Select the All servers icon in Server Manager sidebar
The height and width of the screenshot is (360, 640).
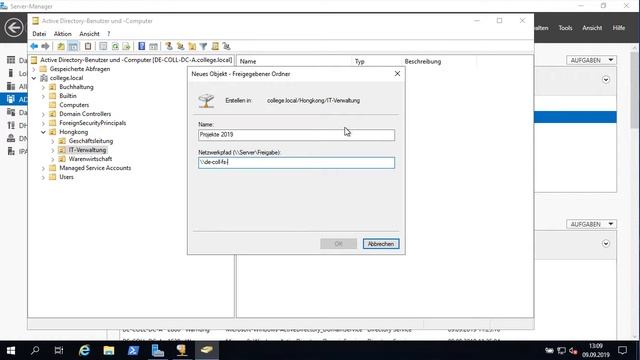tap(11, 86)
